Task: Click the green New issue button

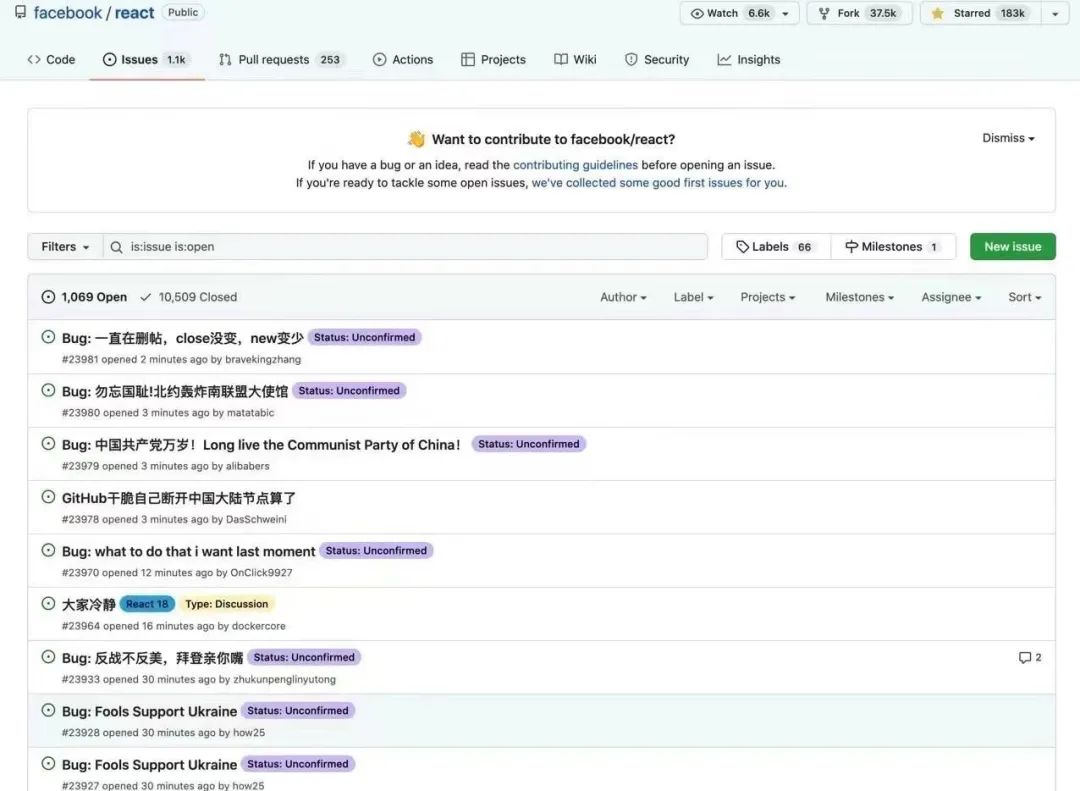Action: point(1012,247)
